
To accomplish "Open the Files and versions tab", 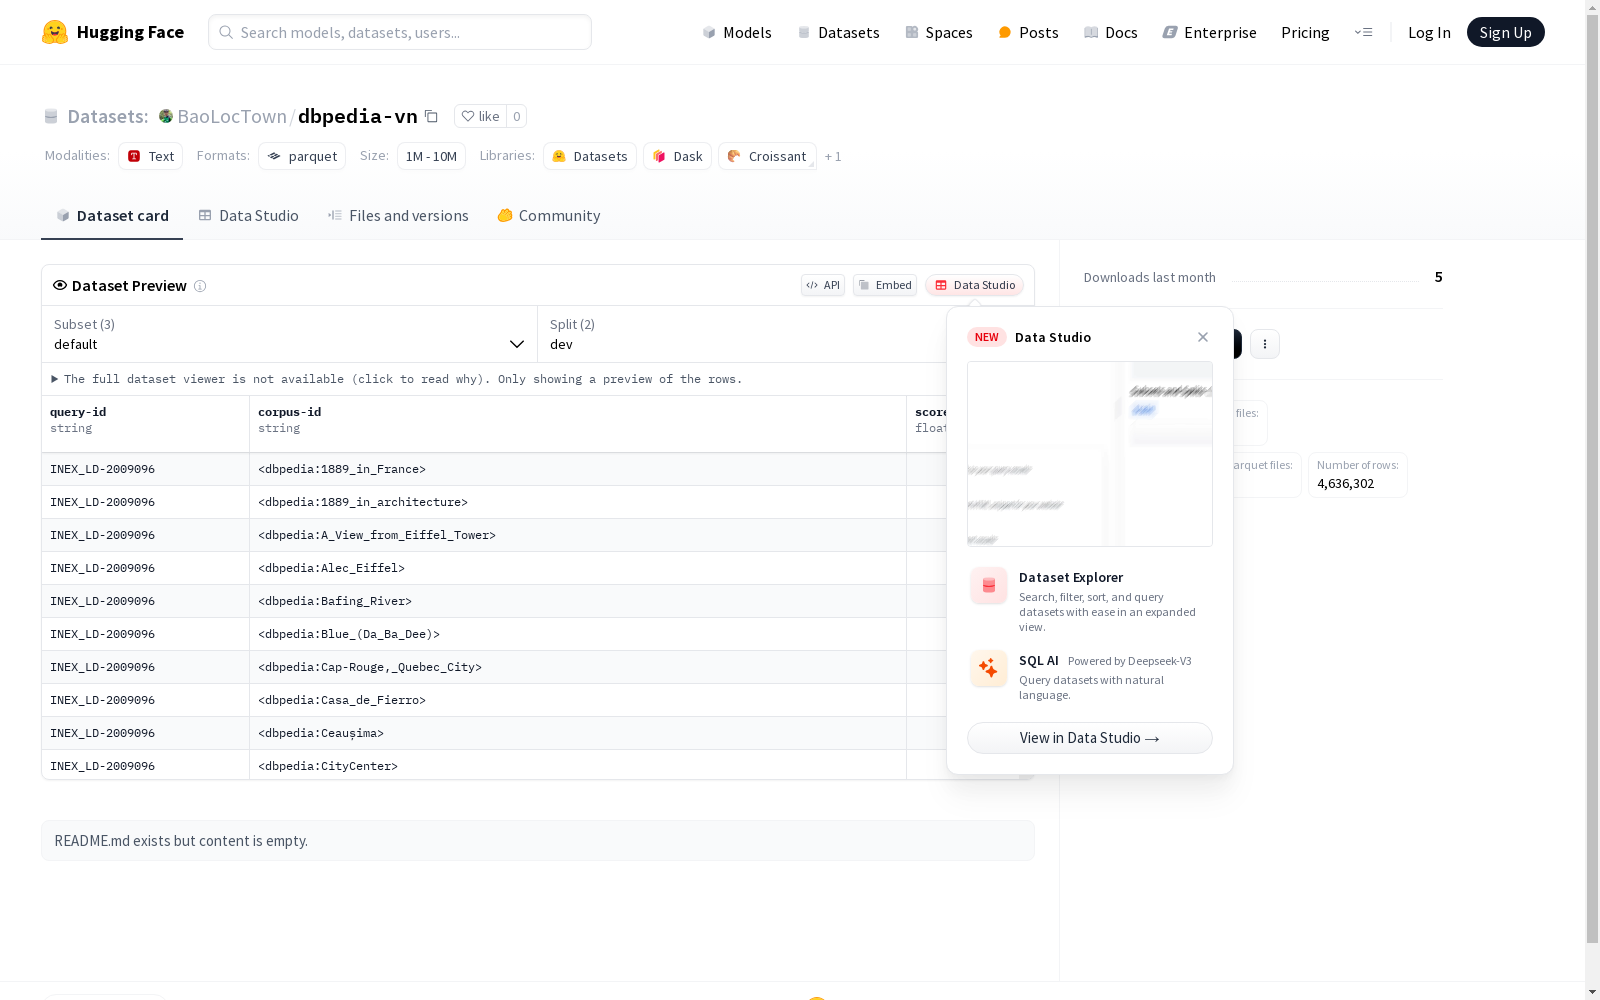I will 398,216.
